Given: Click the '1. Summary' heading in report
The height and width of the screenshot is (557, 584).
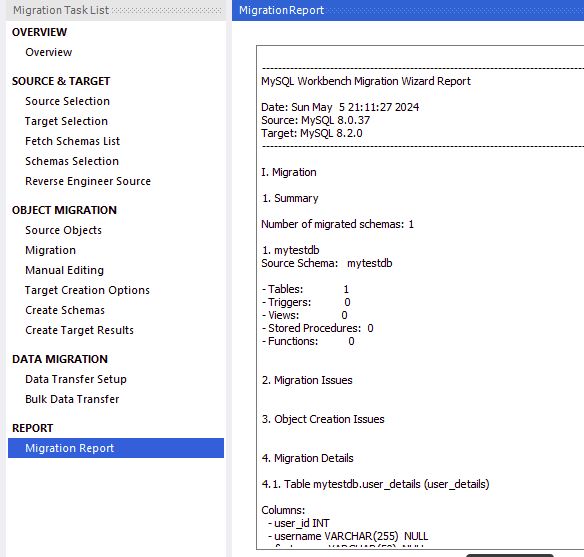Looking at the screenshot, I should (x=290, y=198).
